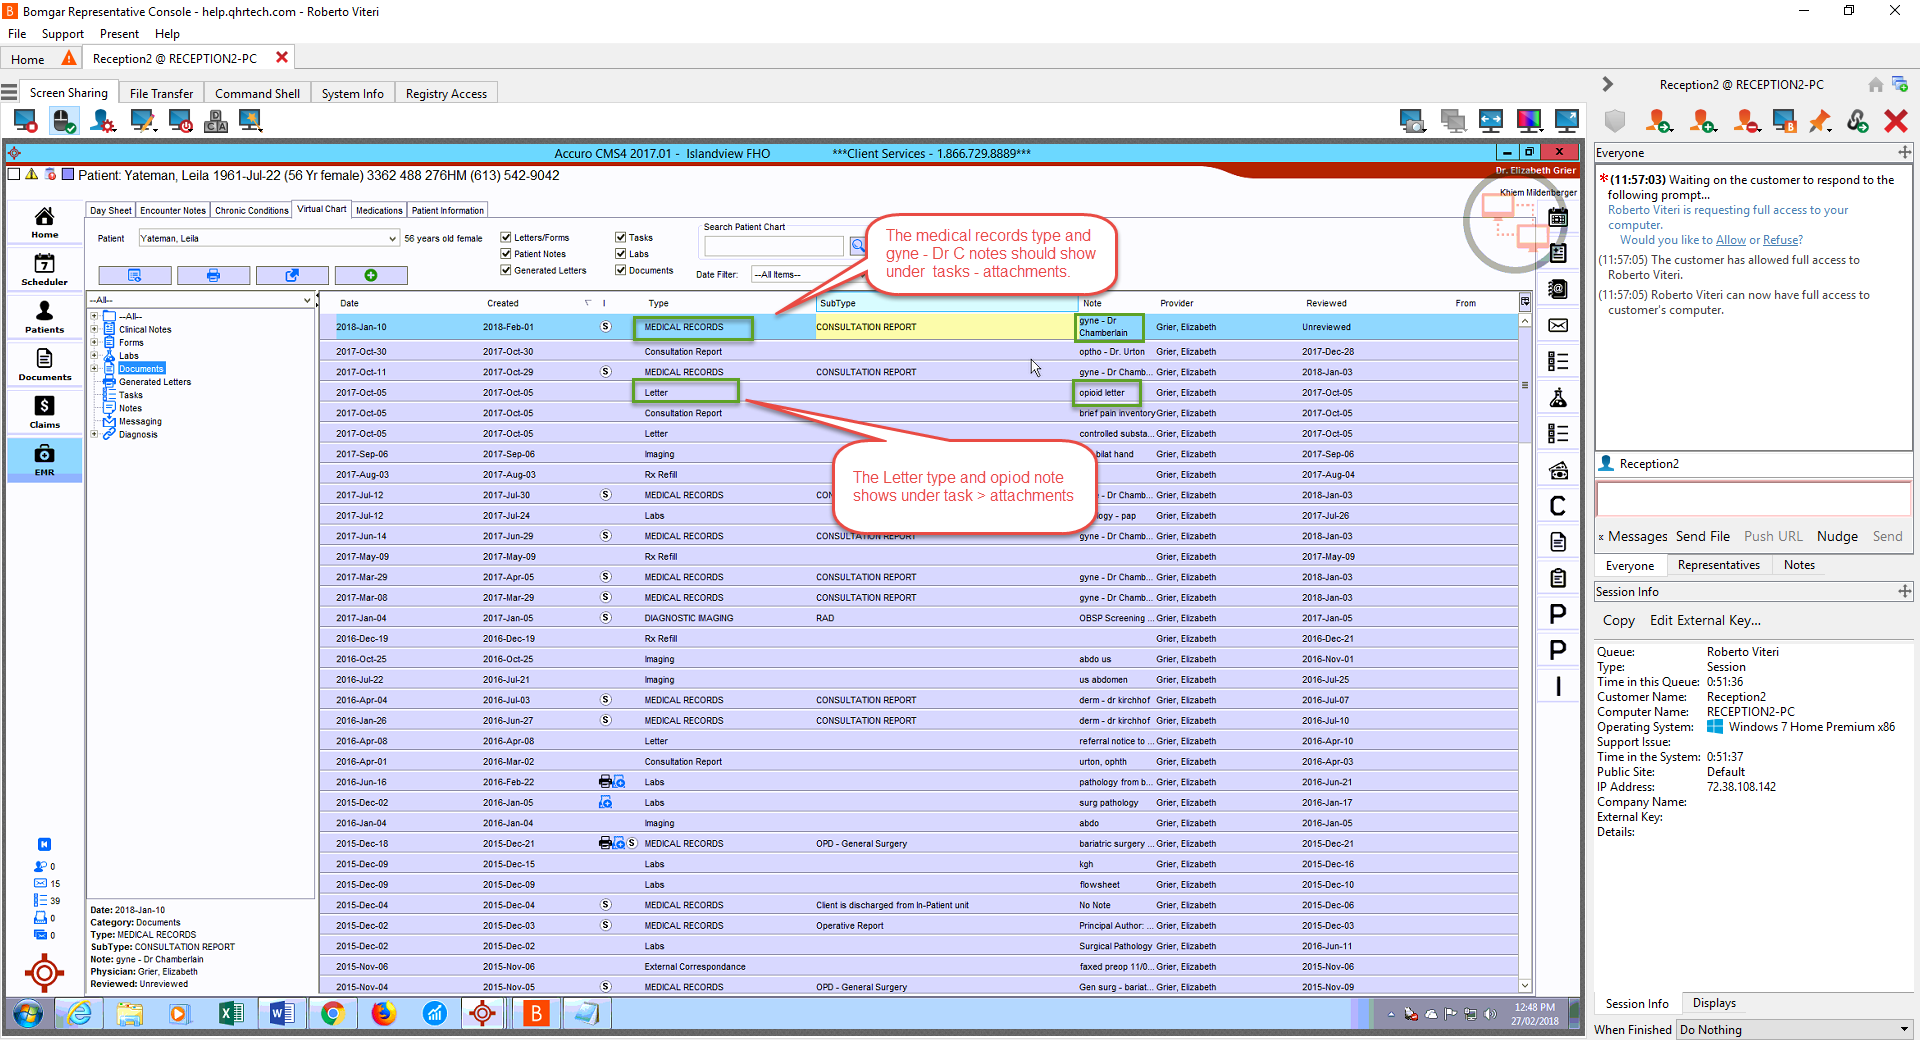The width and height of the screenshot is (1920, 1040).
Task: Open the Patient name dropdown
Action: coord(391,239)
